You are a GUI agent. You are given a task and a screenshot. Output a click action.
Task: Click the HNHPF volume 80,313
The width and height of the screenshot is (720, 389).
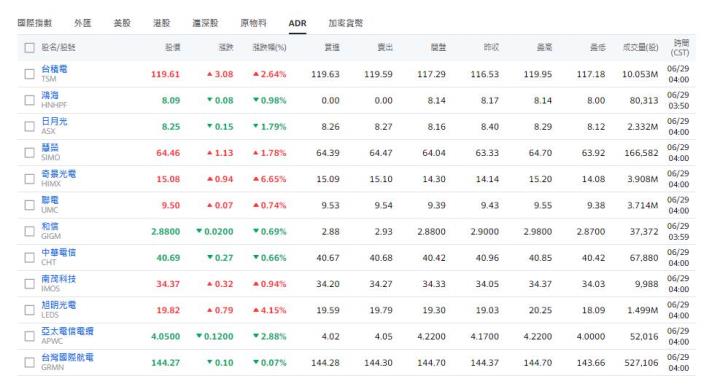point(644,100)
